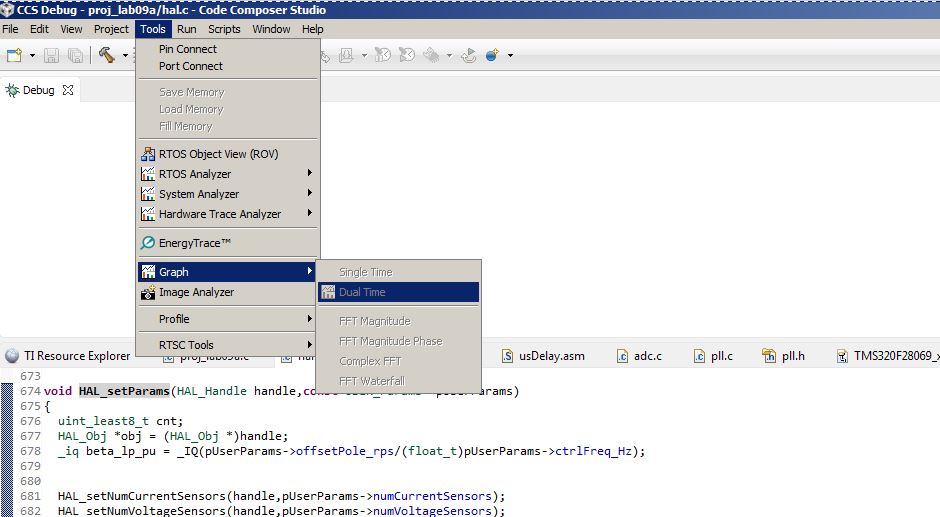
Task: Click the restart arrow icon in toolbar
Action: [x=469, y=55]
